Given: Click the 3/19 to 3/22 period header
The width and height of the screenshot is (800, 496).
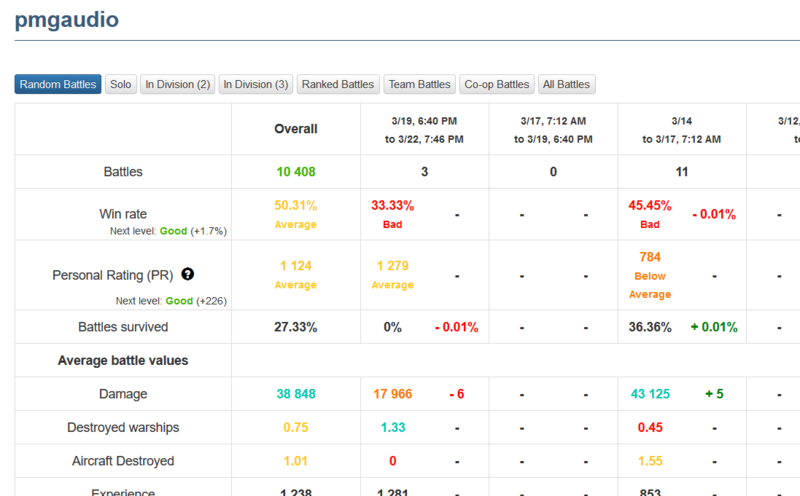Looking at the screenshot, I should [424, 129].
